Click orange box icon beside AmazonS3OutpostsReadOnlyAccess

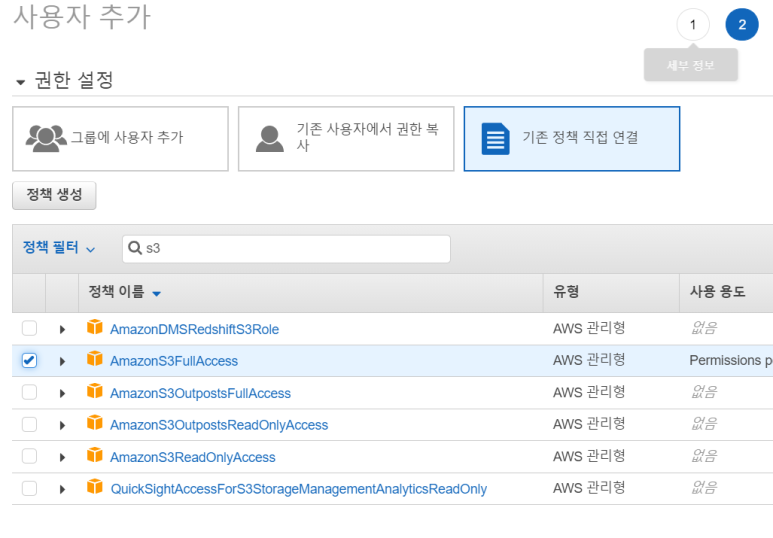pos(95,423)
